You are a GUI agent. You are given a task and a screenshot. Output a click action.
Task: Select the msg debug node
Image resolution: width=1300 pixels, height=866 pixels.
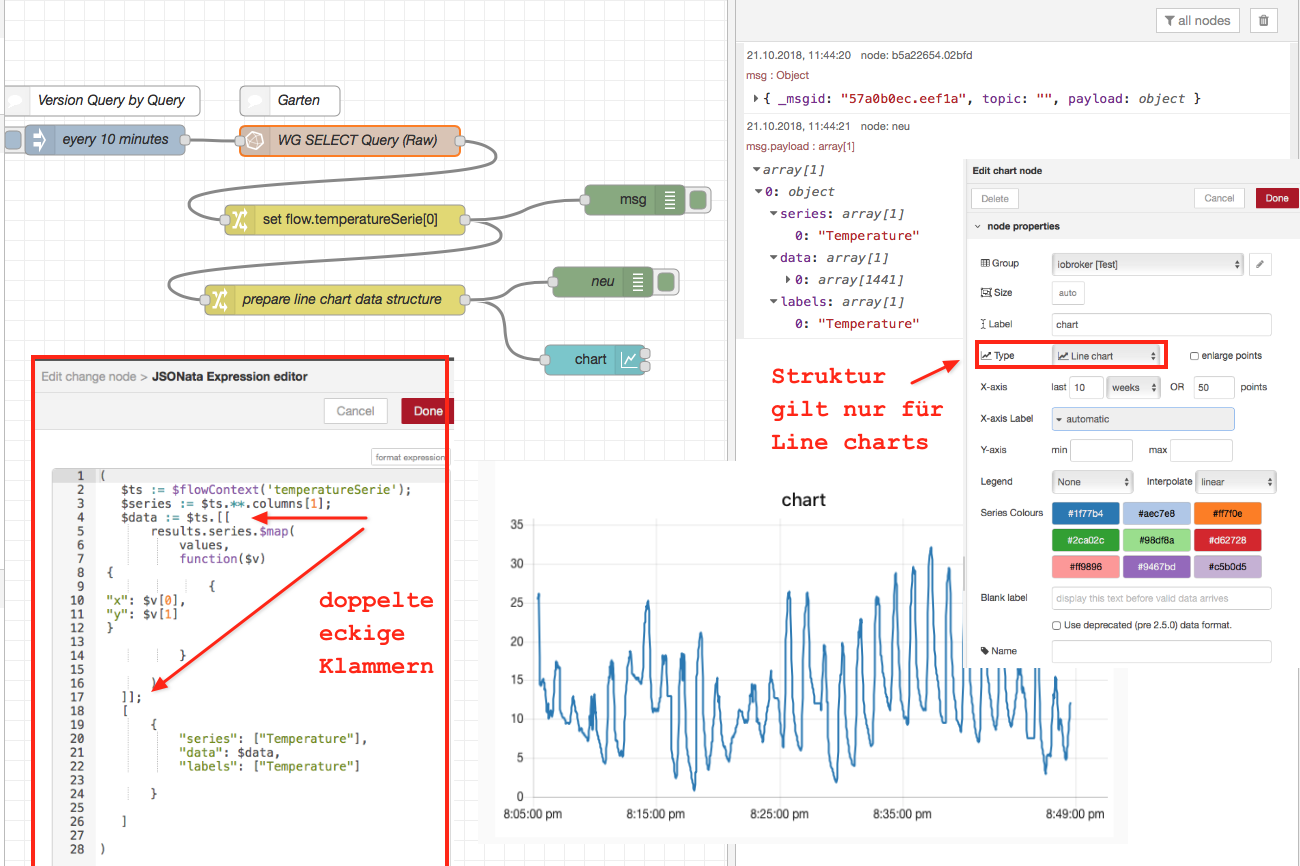click(636, 200)
